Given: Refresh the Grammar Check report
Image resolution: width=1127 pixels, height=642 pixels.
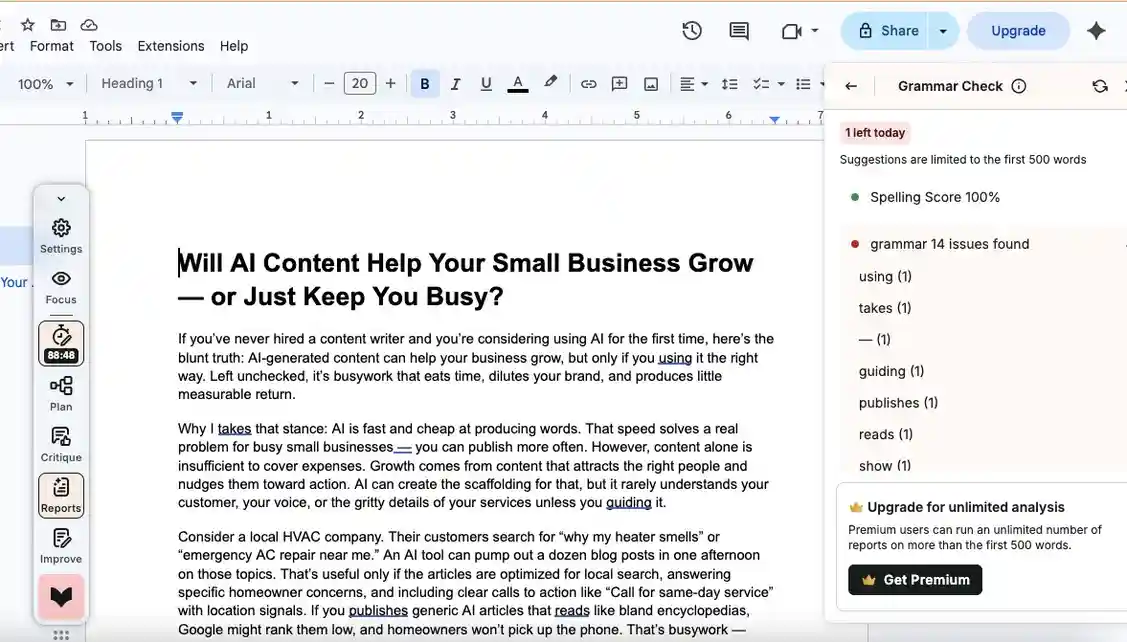Looking at the screenshot, I should (x=1100, y=86).
